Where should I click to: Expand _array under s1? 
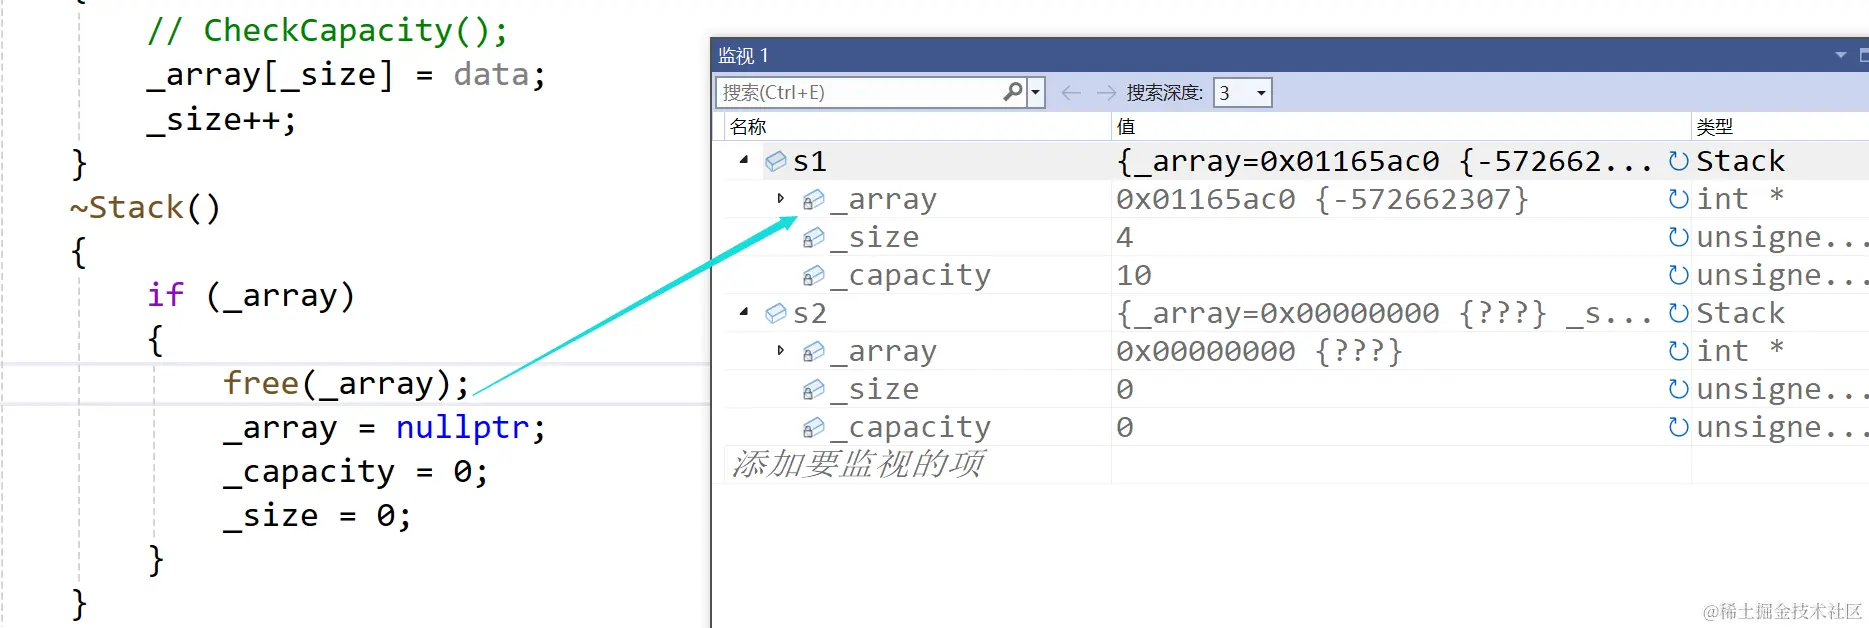[x=781, y=198]
